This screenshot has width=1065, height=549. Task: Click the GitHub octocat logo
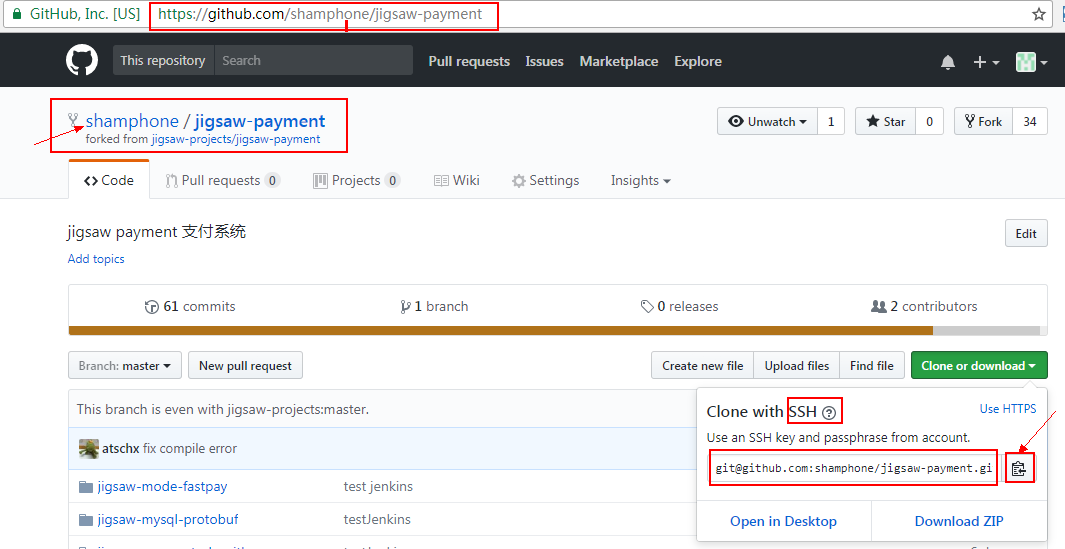click(x=82, y=60)
